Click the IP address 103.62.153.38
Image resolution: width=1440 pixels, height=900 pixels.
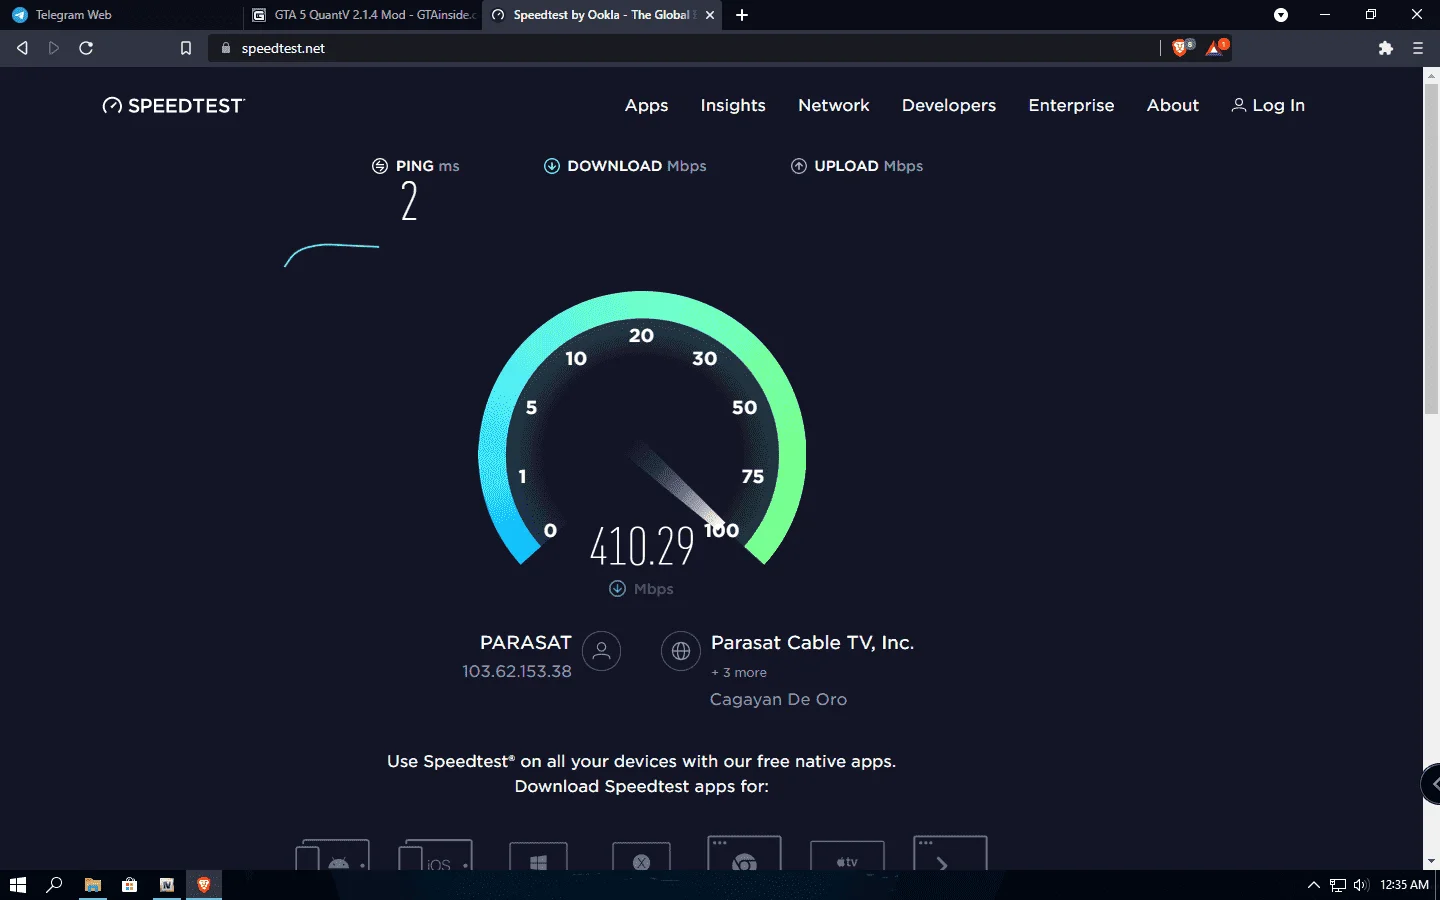point(517,671)
